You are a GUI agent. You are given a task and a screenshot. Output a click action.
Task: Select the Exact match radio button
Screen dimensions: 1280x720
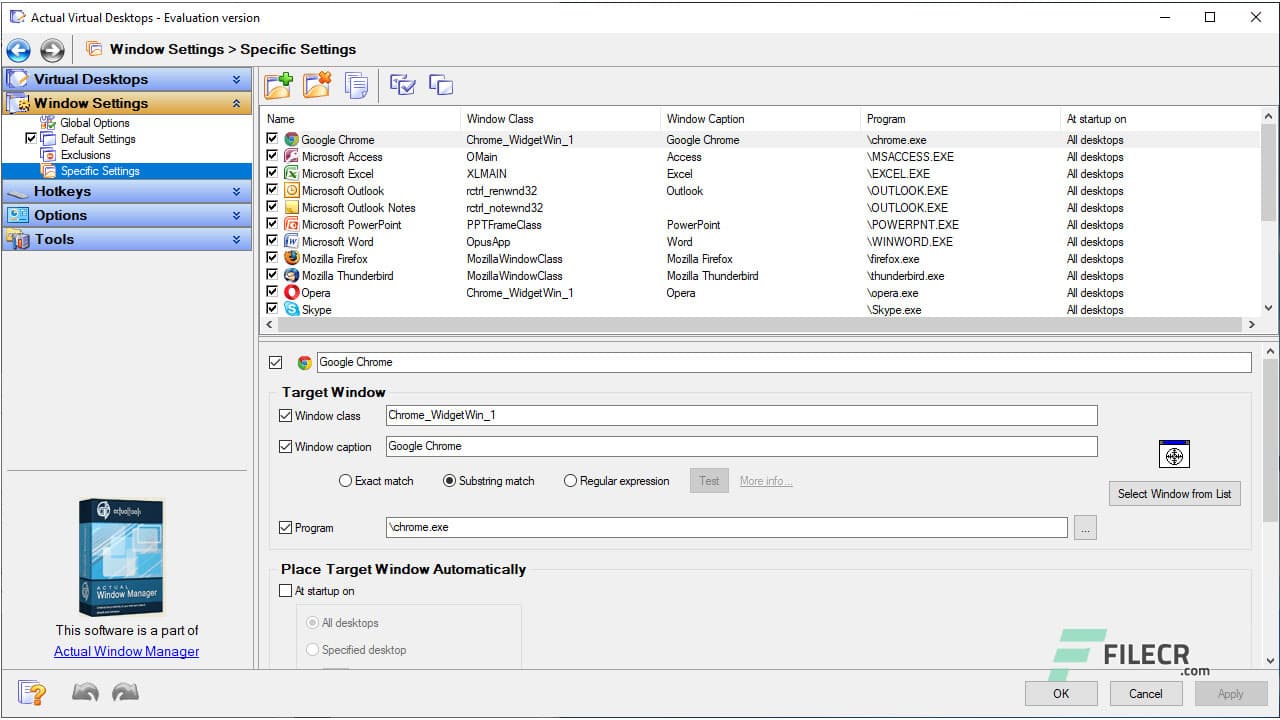tap(346, 481)
